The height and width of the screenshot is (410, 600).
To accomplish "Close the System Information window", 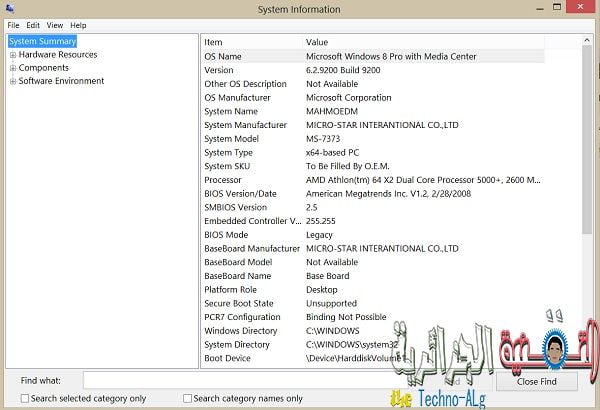I will [x=580, y=7].
